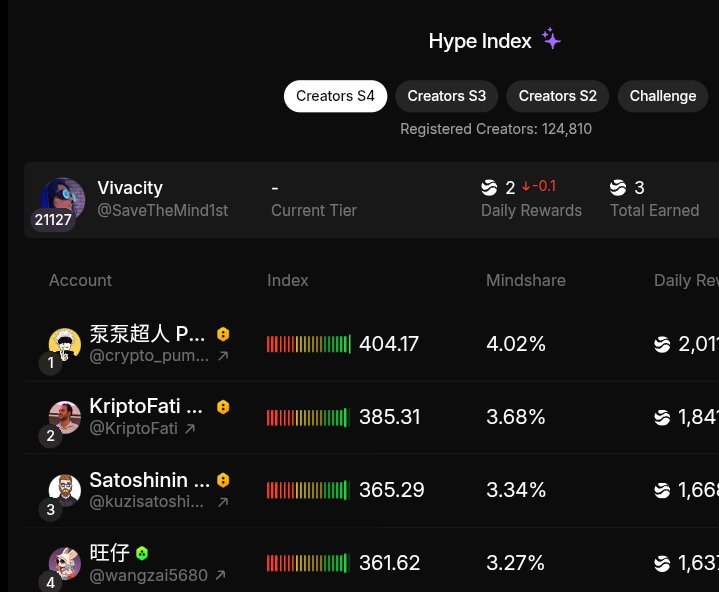Viewport: 719px width, 592px height.
Task: Click the index bar for 361.62
Action: coord(308,563)
